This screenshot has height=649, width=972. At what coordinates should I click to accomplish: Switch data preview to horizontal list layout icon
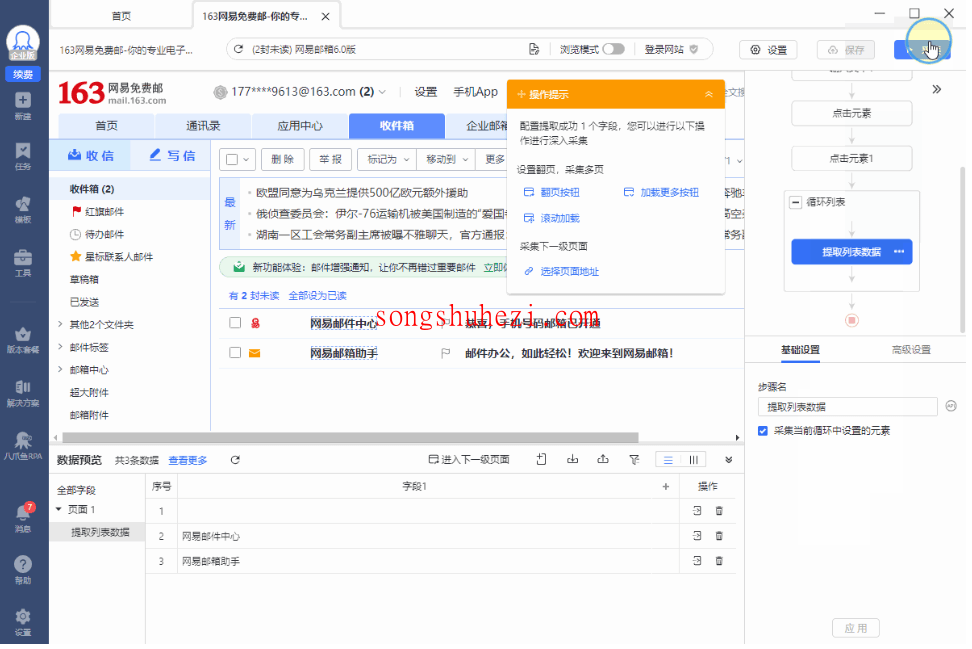(668, 460)
